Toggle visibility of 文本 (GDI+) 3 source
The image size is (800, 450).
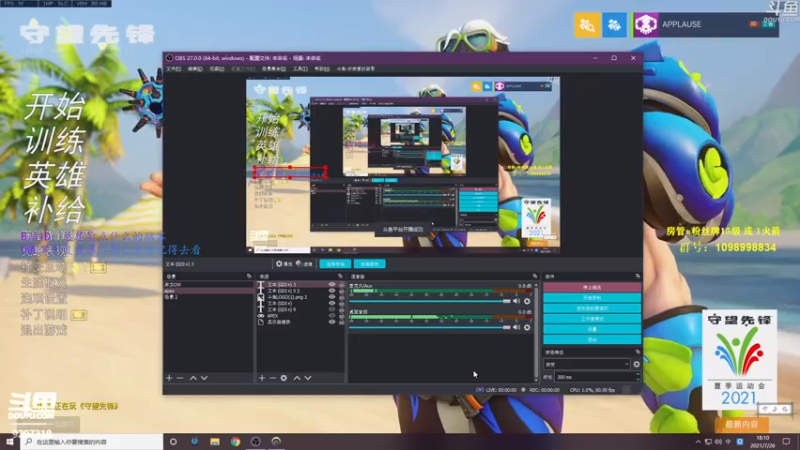click(332, 285)
